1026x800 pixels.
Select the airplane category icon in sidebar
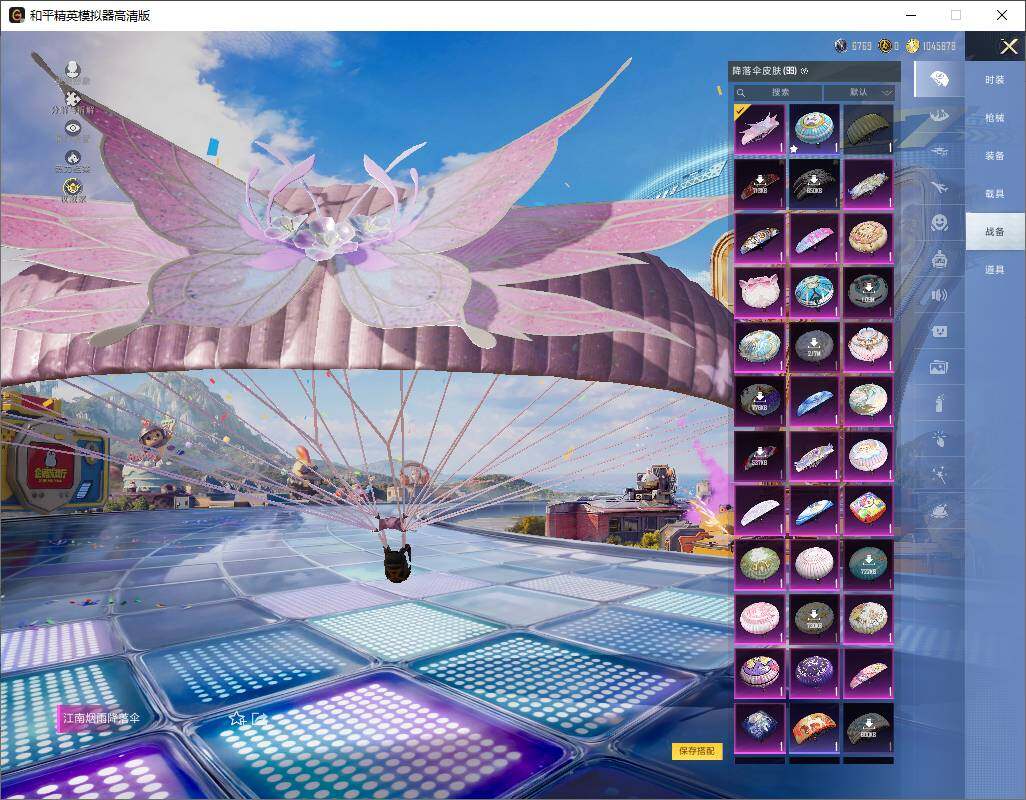pyautogui.click(x=940, y=187)
